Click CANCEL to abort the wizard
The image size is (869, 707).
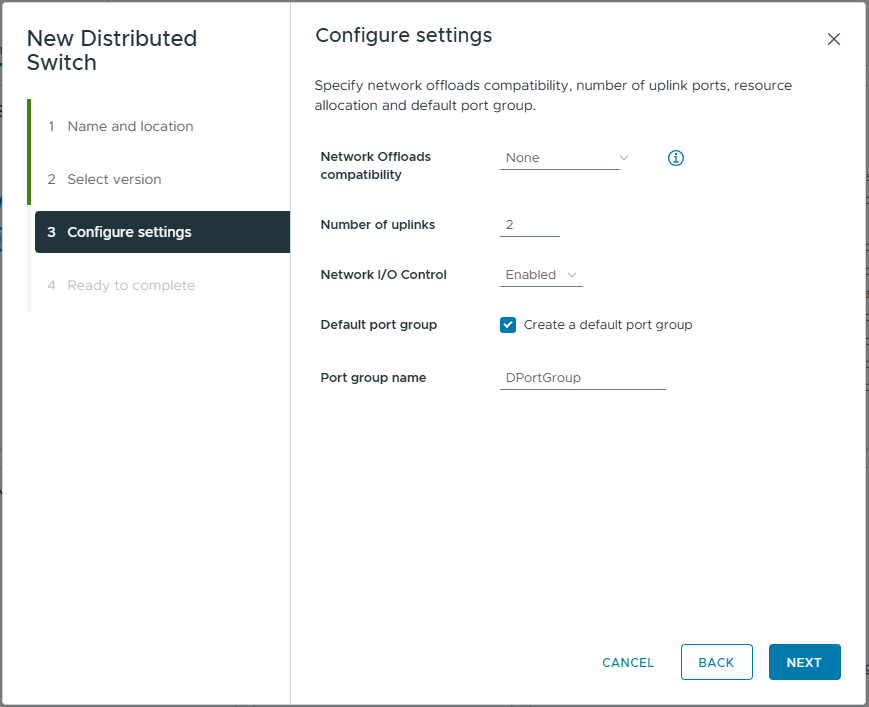pos(628,662)
